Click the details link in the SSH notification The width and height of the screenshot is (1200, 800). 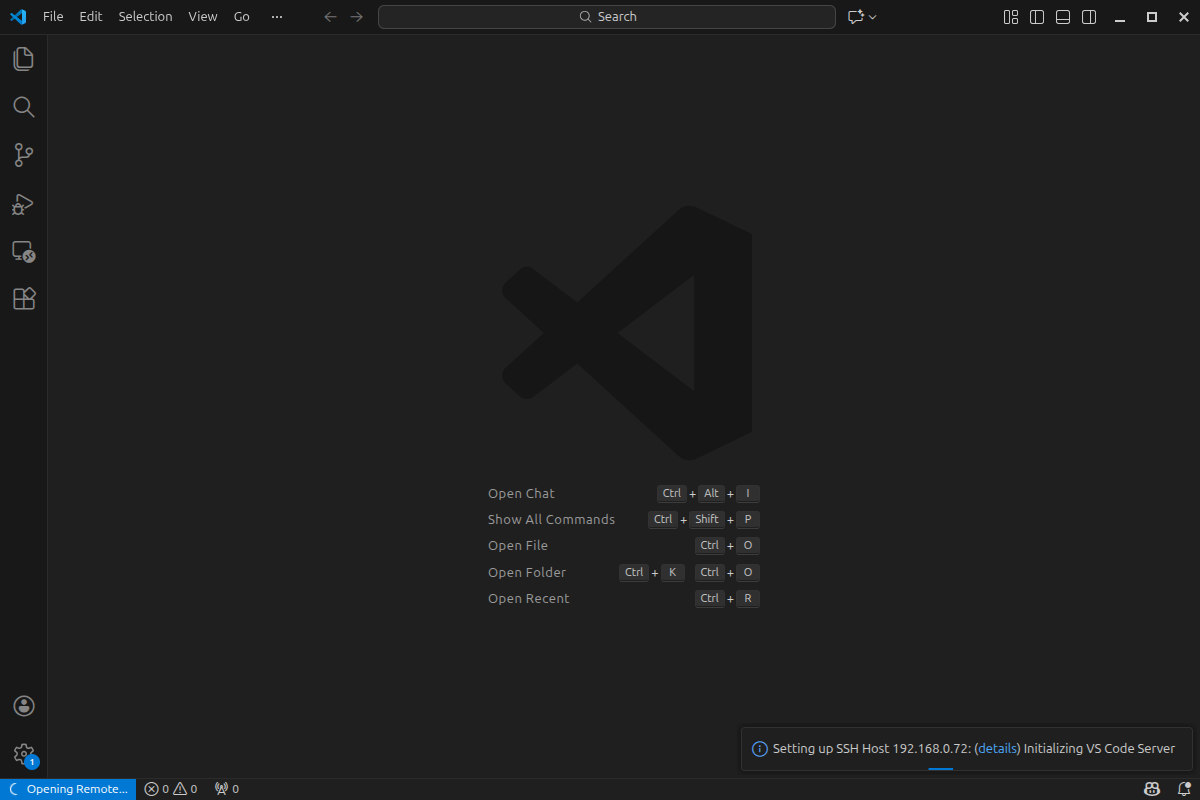997,749
